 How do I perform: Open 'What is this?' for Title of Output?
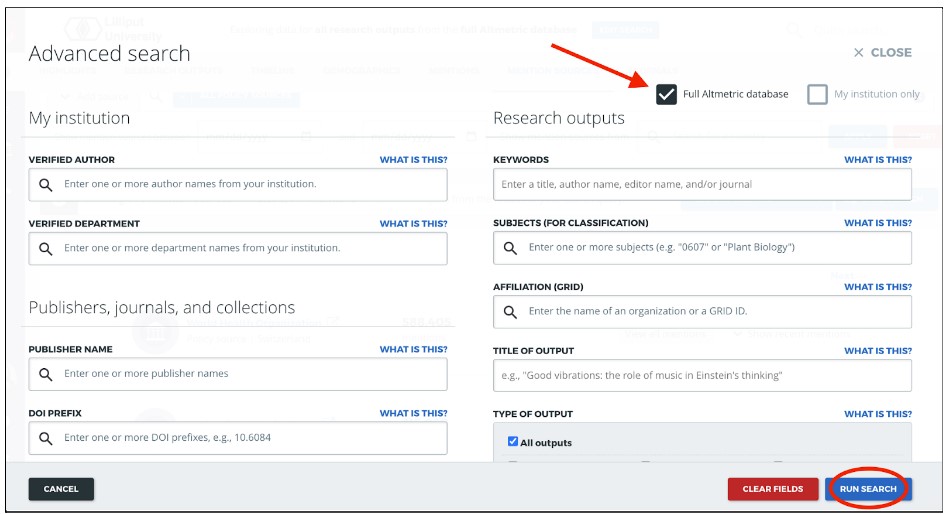pos(878,351)
